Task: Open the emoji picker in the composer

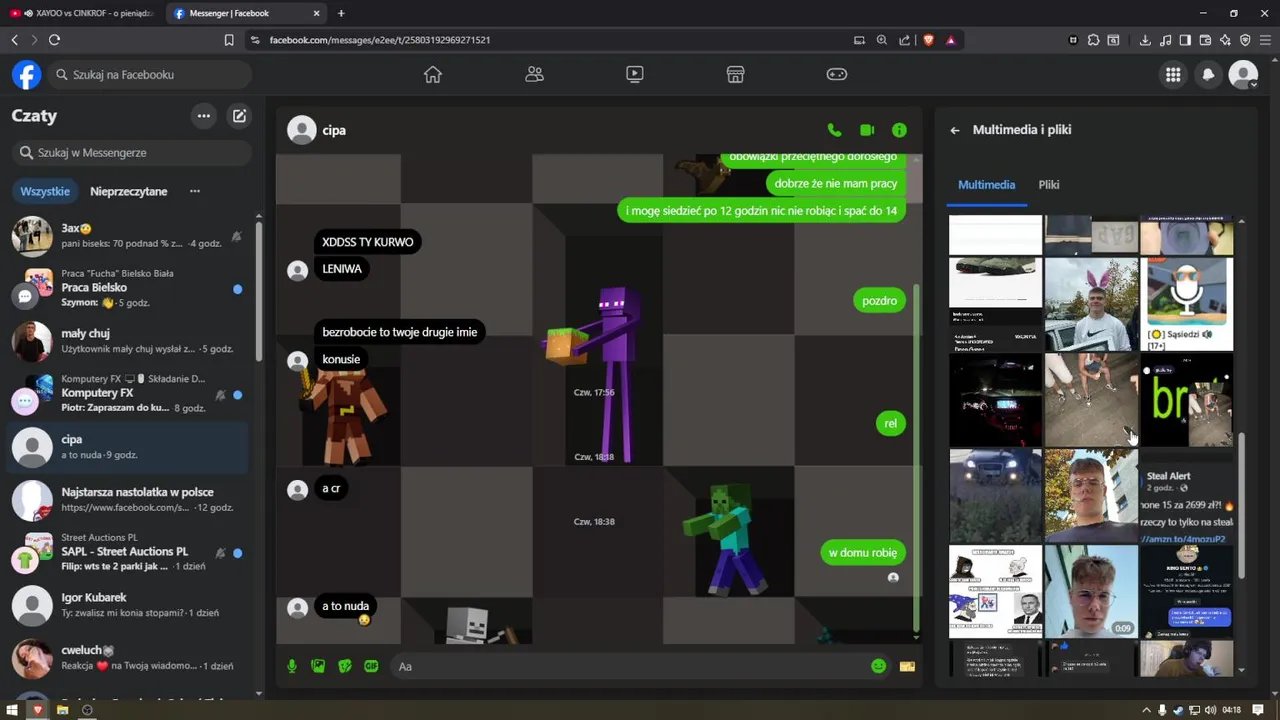Action: (878, 666)
